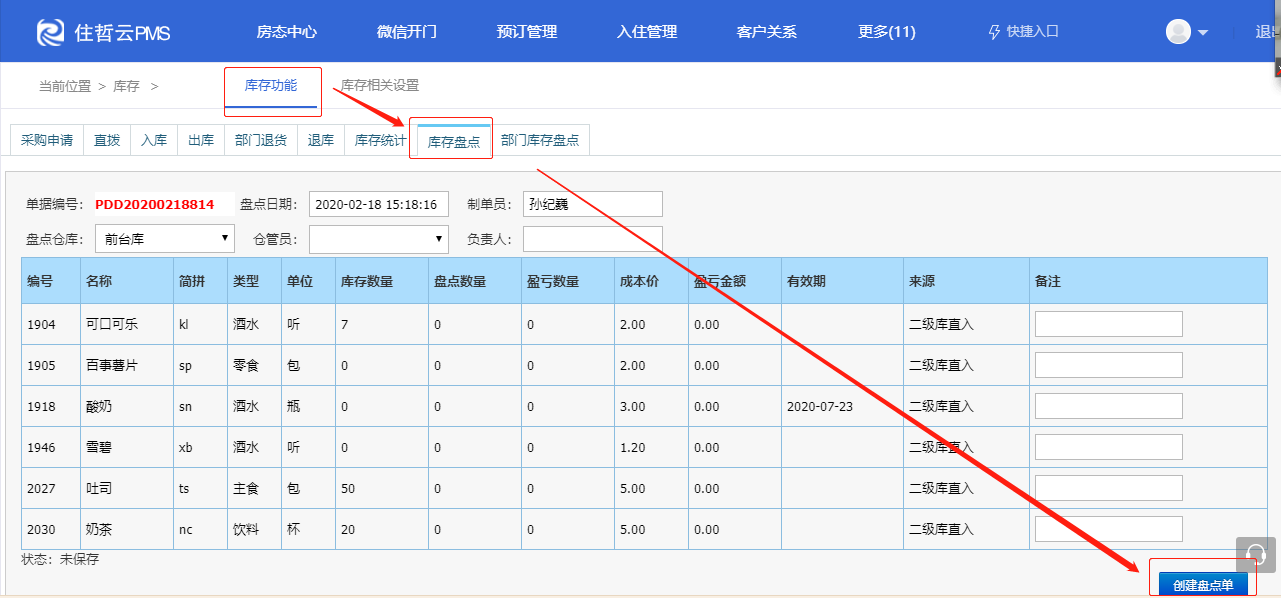This screenshot has height=598, width=1281.
Task: Open the 出库 tab
Action: [201, 140]
